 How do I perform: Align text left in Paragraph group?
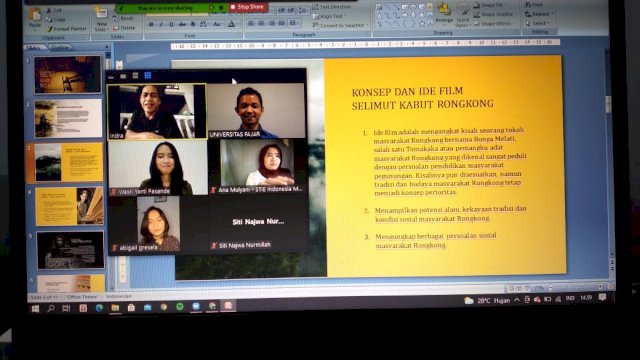tap(251, 23)
